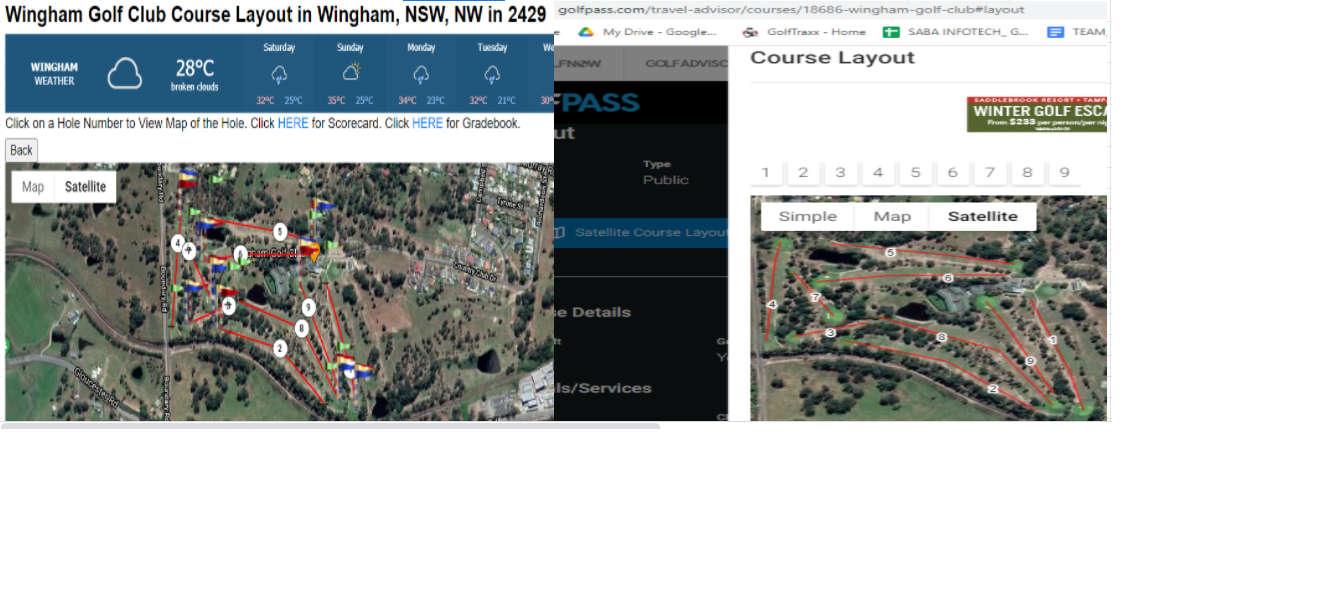Screen dimensions: 1332x610
Task: Select hole 5 marker on left map
Action: click(280, 231)
